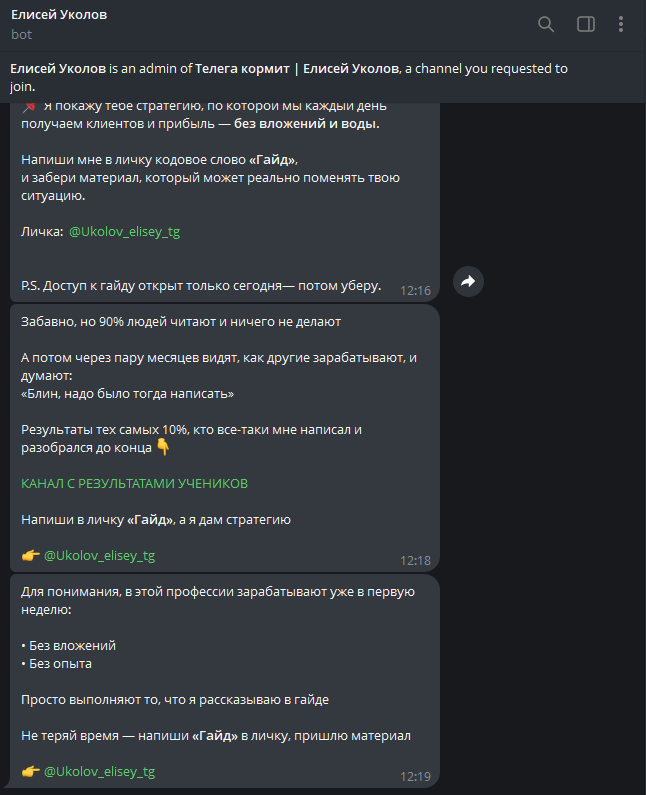Click the P.S. line about guide access
The height and width of the screenshot is (795, 646).
(201, 285)
